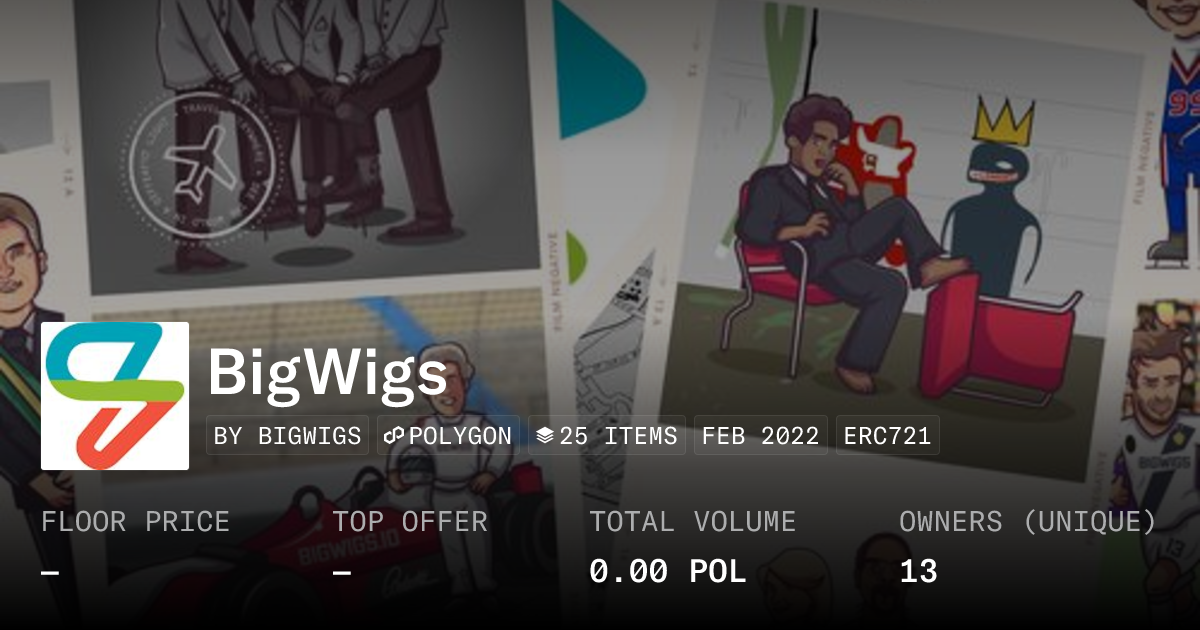Click the ERC721 token standard badge

tap(888, 436)
